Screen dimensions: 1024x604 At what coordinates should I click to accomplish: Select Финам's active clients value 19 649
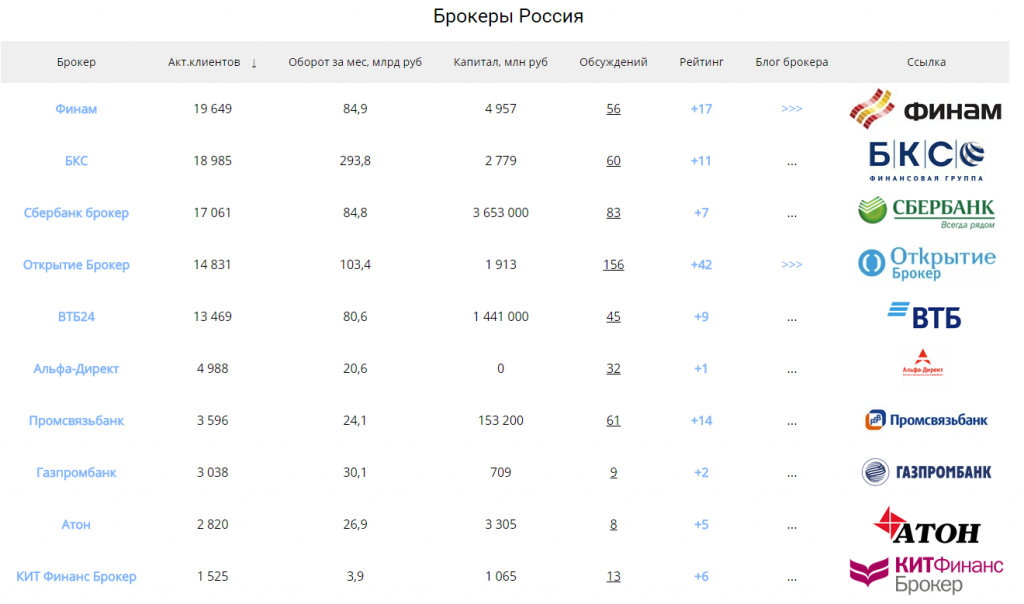[212, 109]
